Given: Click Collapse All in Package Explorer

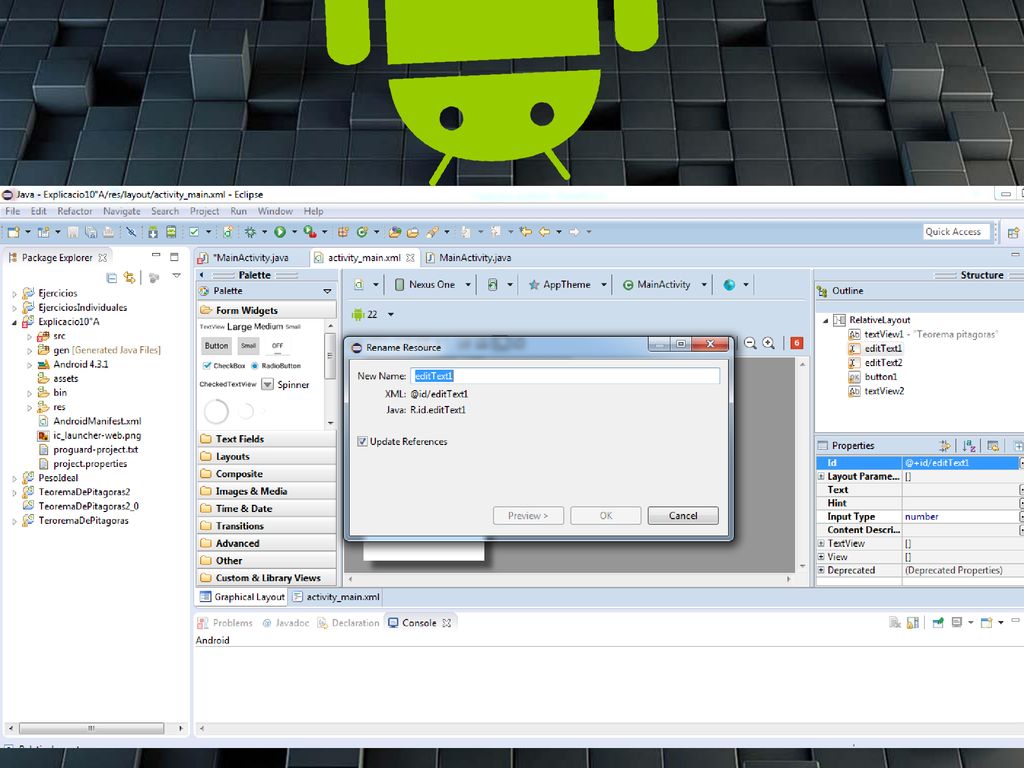Looking at the screenshot, I should (112, 278).
